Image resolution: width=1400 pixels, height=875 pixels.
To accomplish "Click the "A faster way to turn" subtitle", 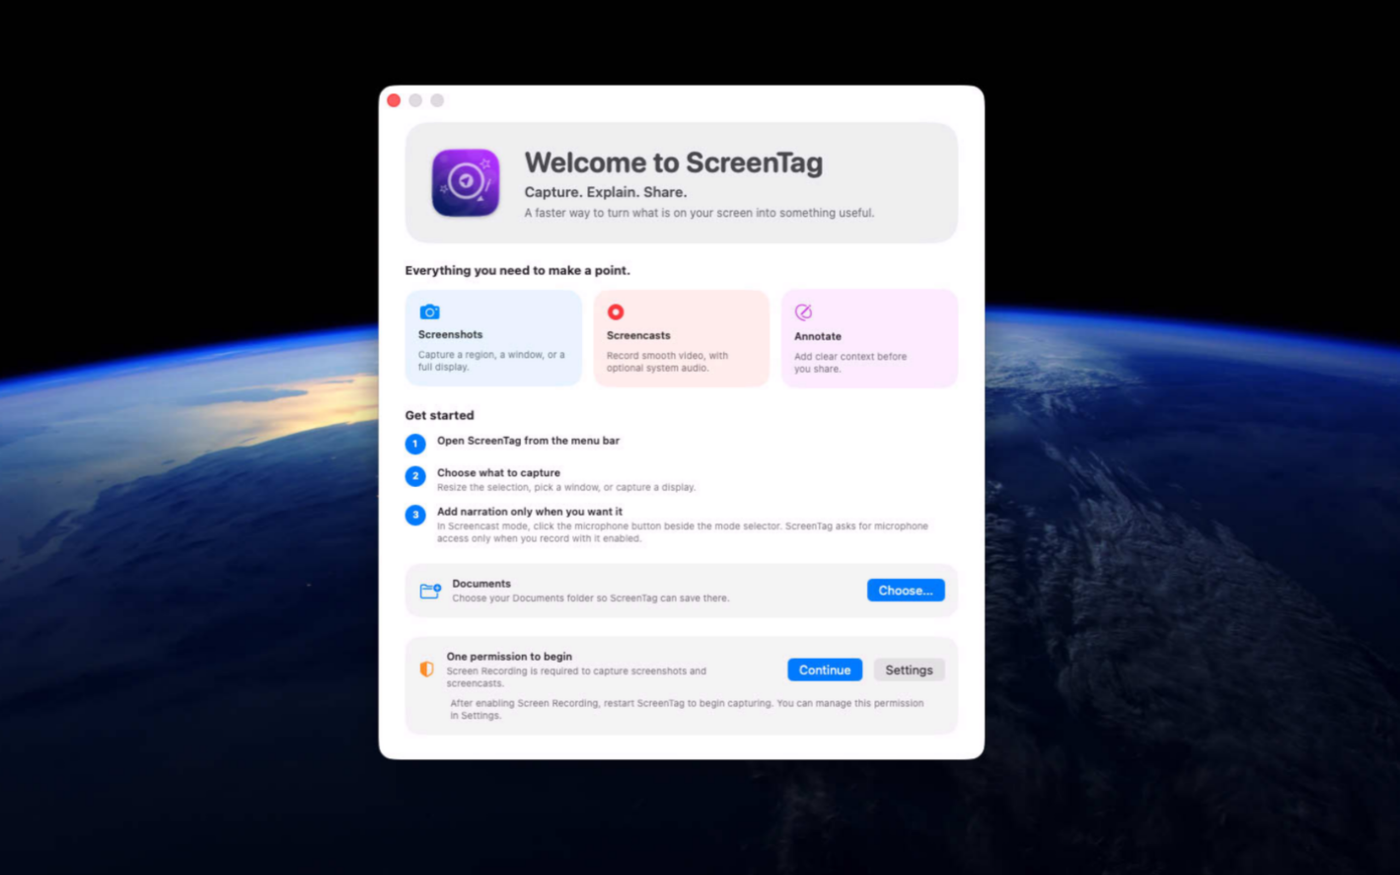I will 699,213.
